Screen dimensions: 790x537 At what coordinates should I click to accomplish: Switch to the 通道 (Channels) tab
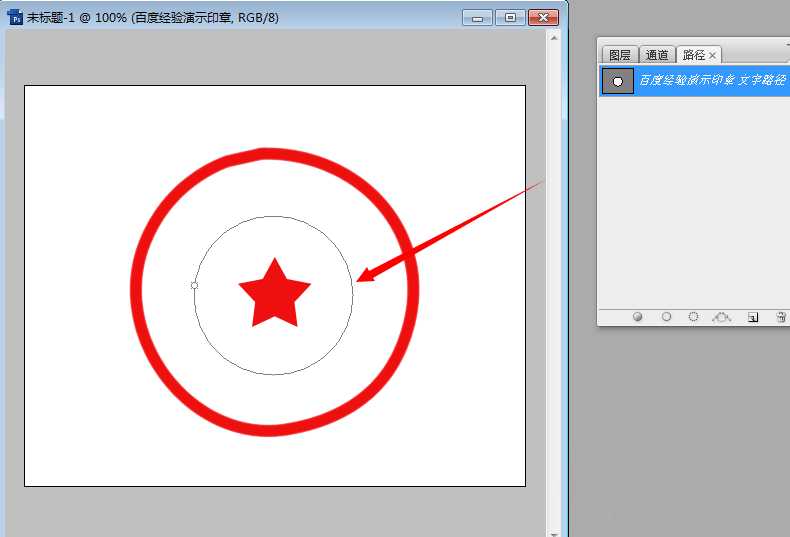[x=656, y=56]
